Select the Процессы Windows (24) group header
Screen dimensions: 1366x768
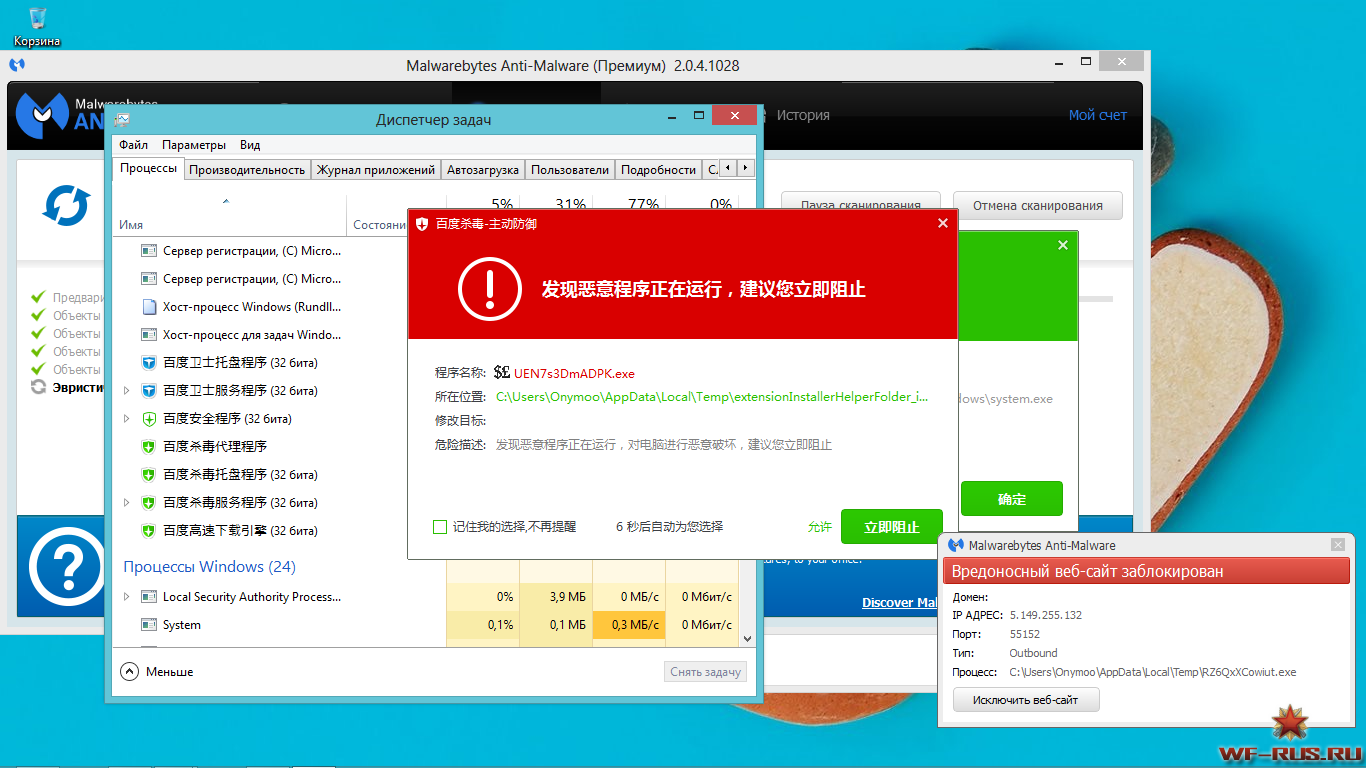click(x=210, y=567)
